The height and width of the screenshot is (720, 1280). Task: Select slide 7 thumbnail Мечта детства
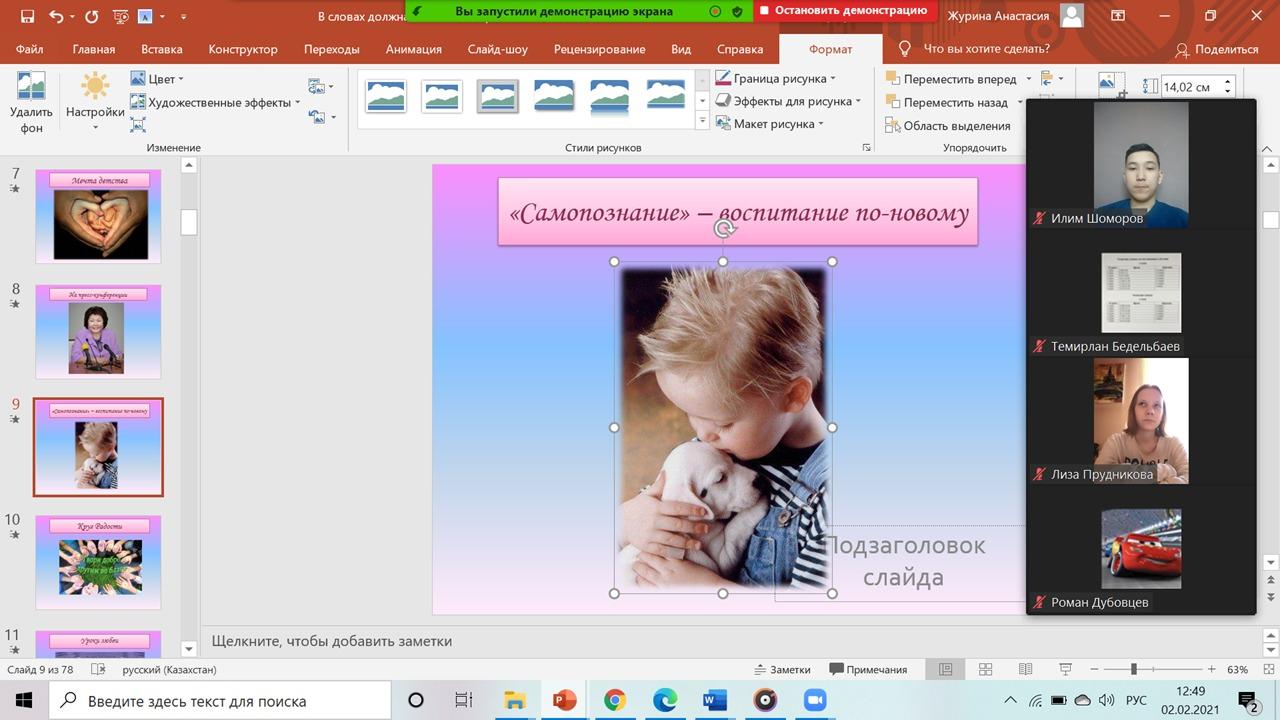click(x=97, y=216)
